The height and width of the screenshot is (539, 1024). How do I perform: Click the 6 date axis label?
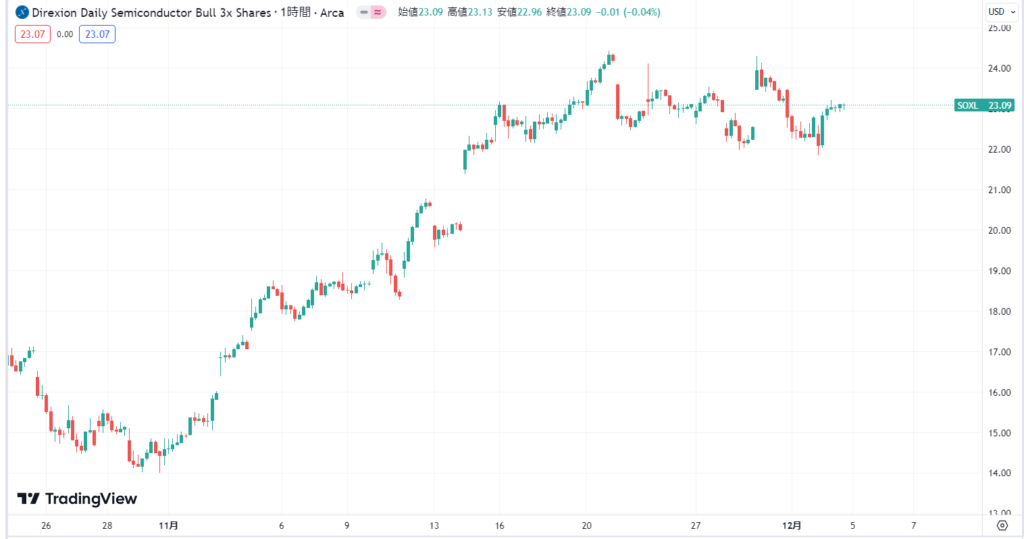(281, 525)
